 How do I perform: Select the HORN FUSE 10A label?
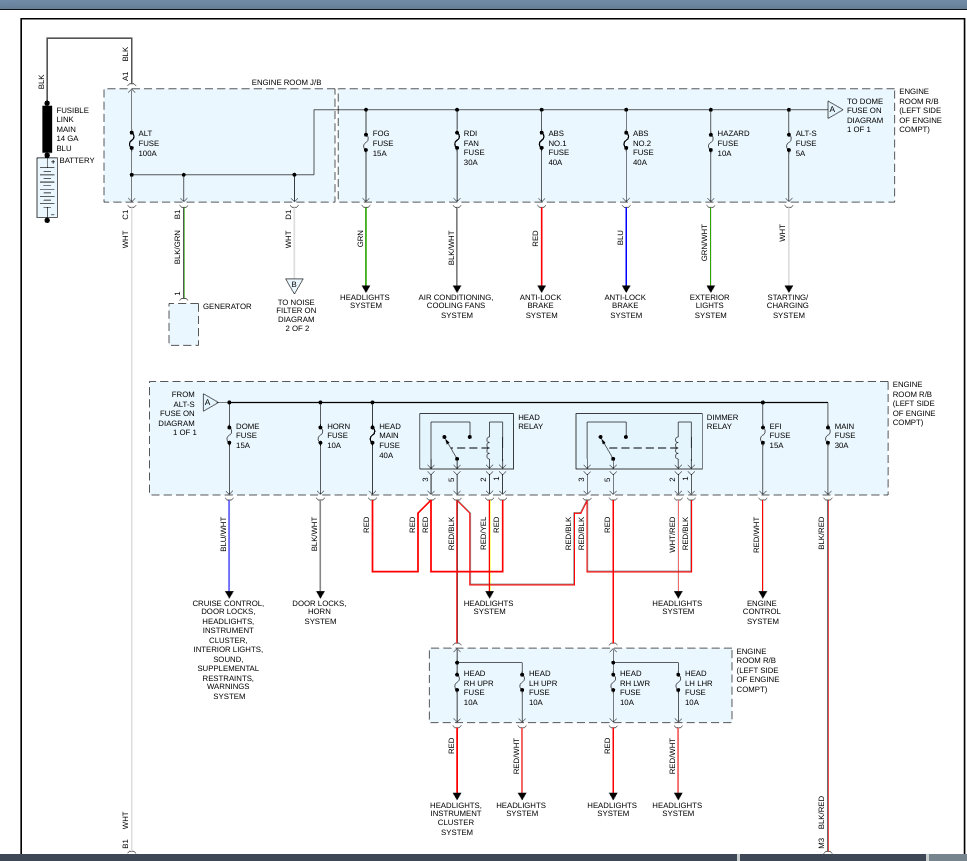[338, 435]
